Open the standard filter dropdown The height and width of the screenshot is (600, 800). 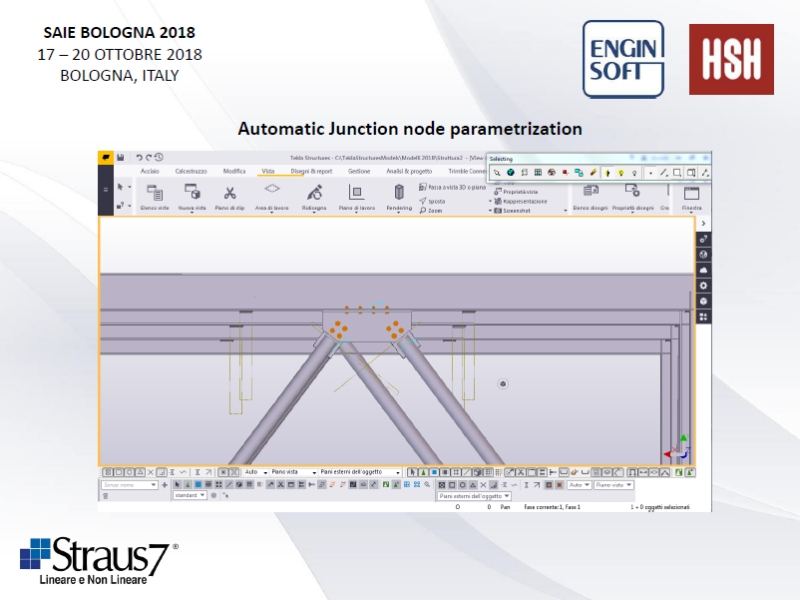(190, 495)
